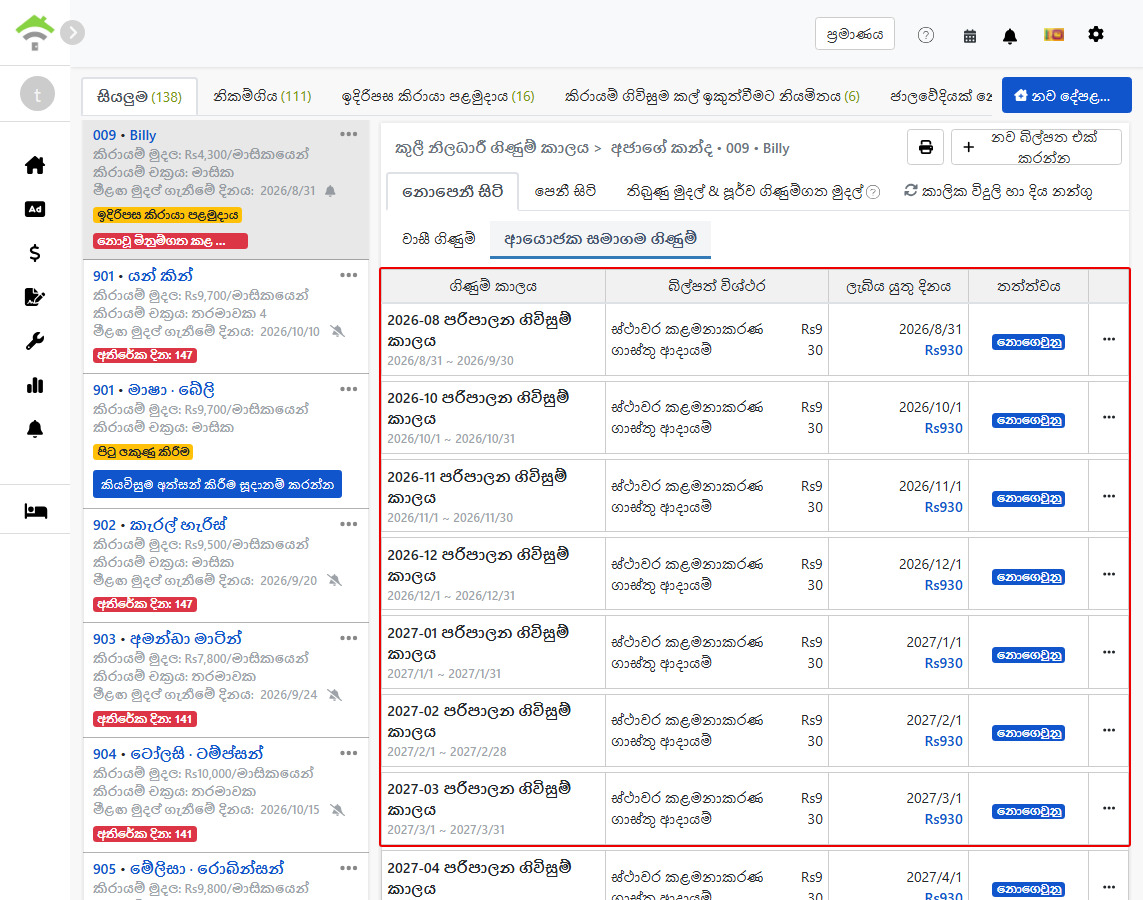The height and width of the screenshot is (900, 1143).
Task: Click the user avatar 't' circle
Action: pos(37,94)
